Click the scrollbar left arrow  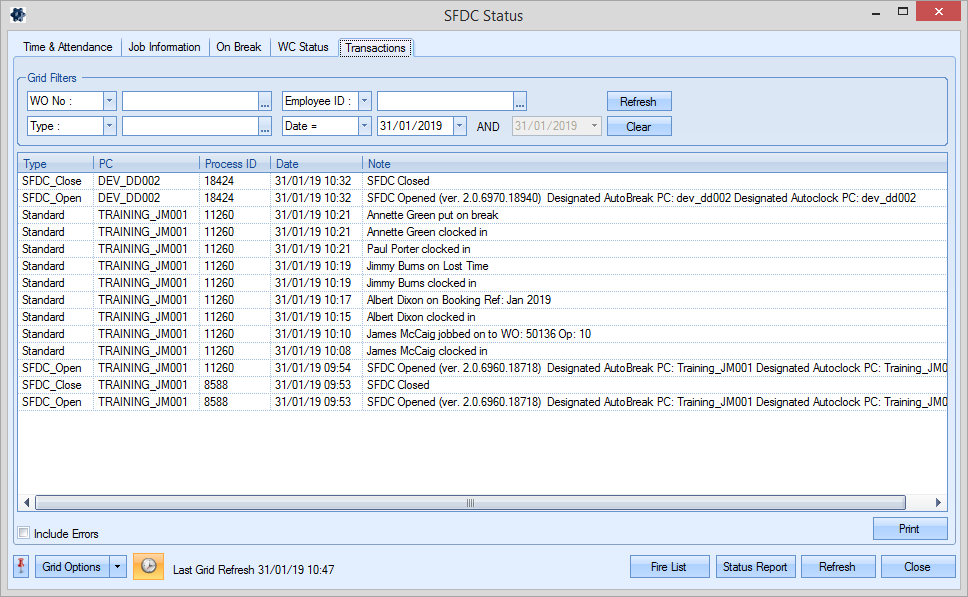pos(26,503)
